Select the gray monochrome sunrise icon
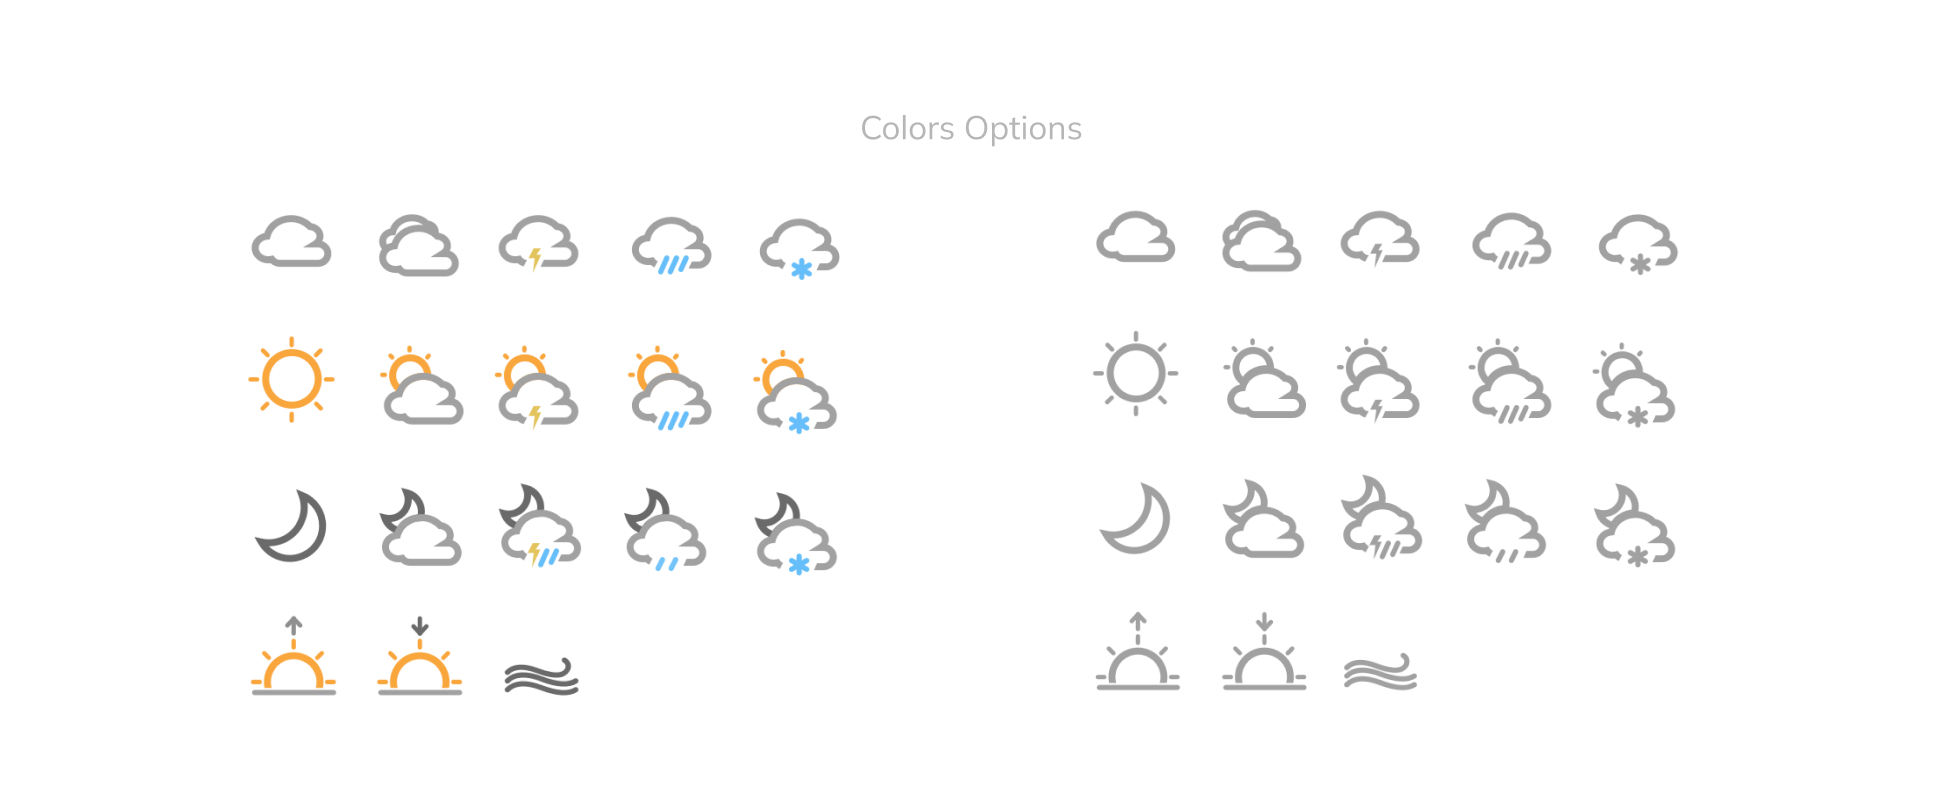 (x=1138, y=652)
